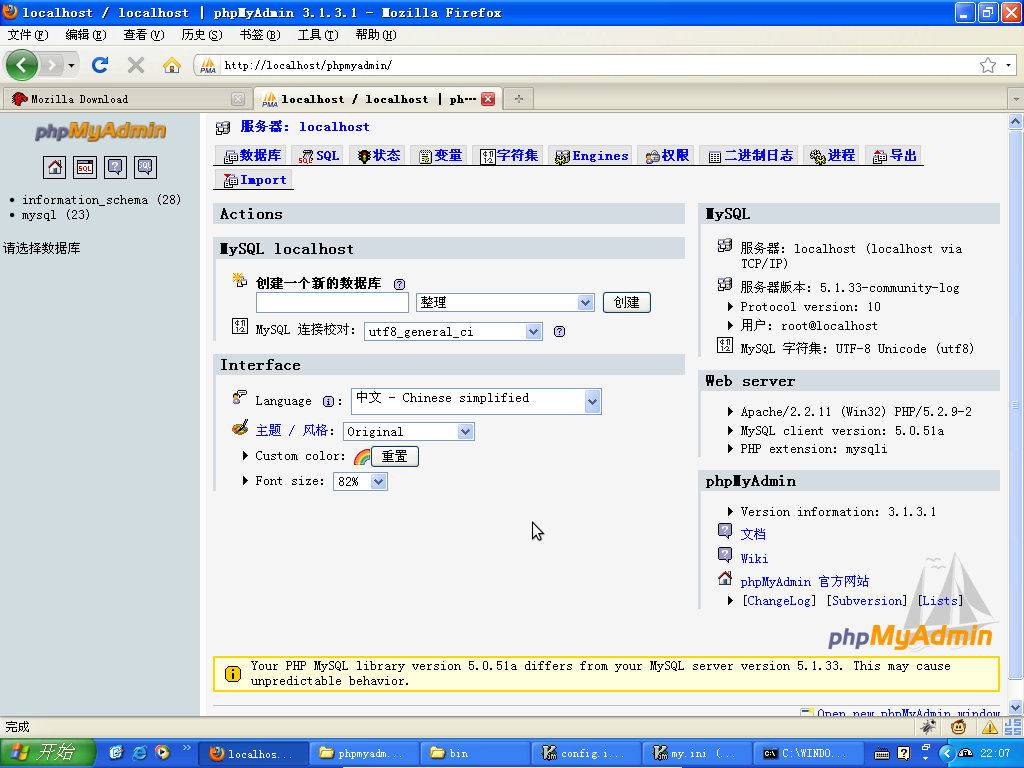
Task: Reload the current page
Action: 100,65
